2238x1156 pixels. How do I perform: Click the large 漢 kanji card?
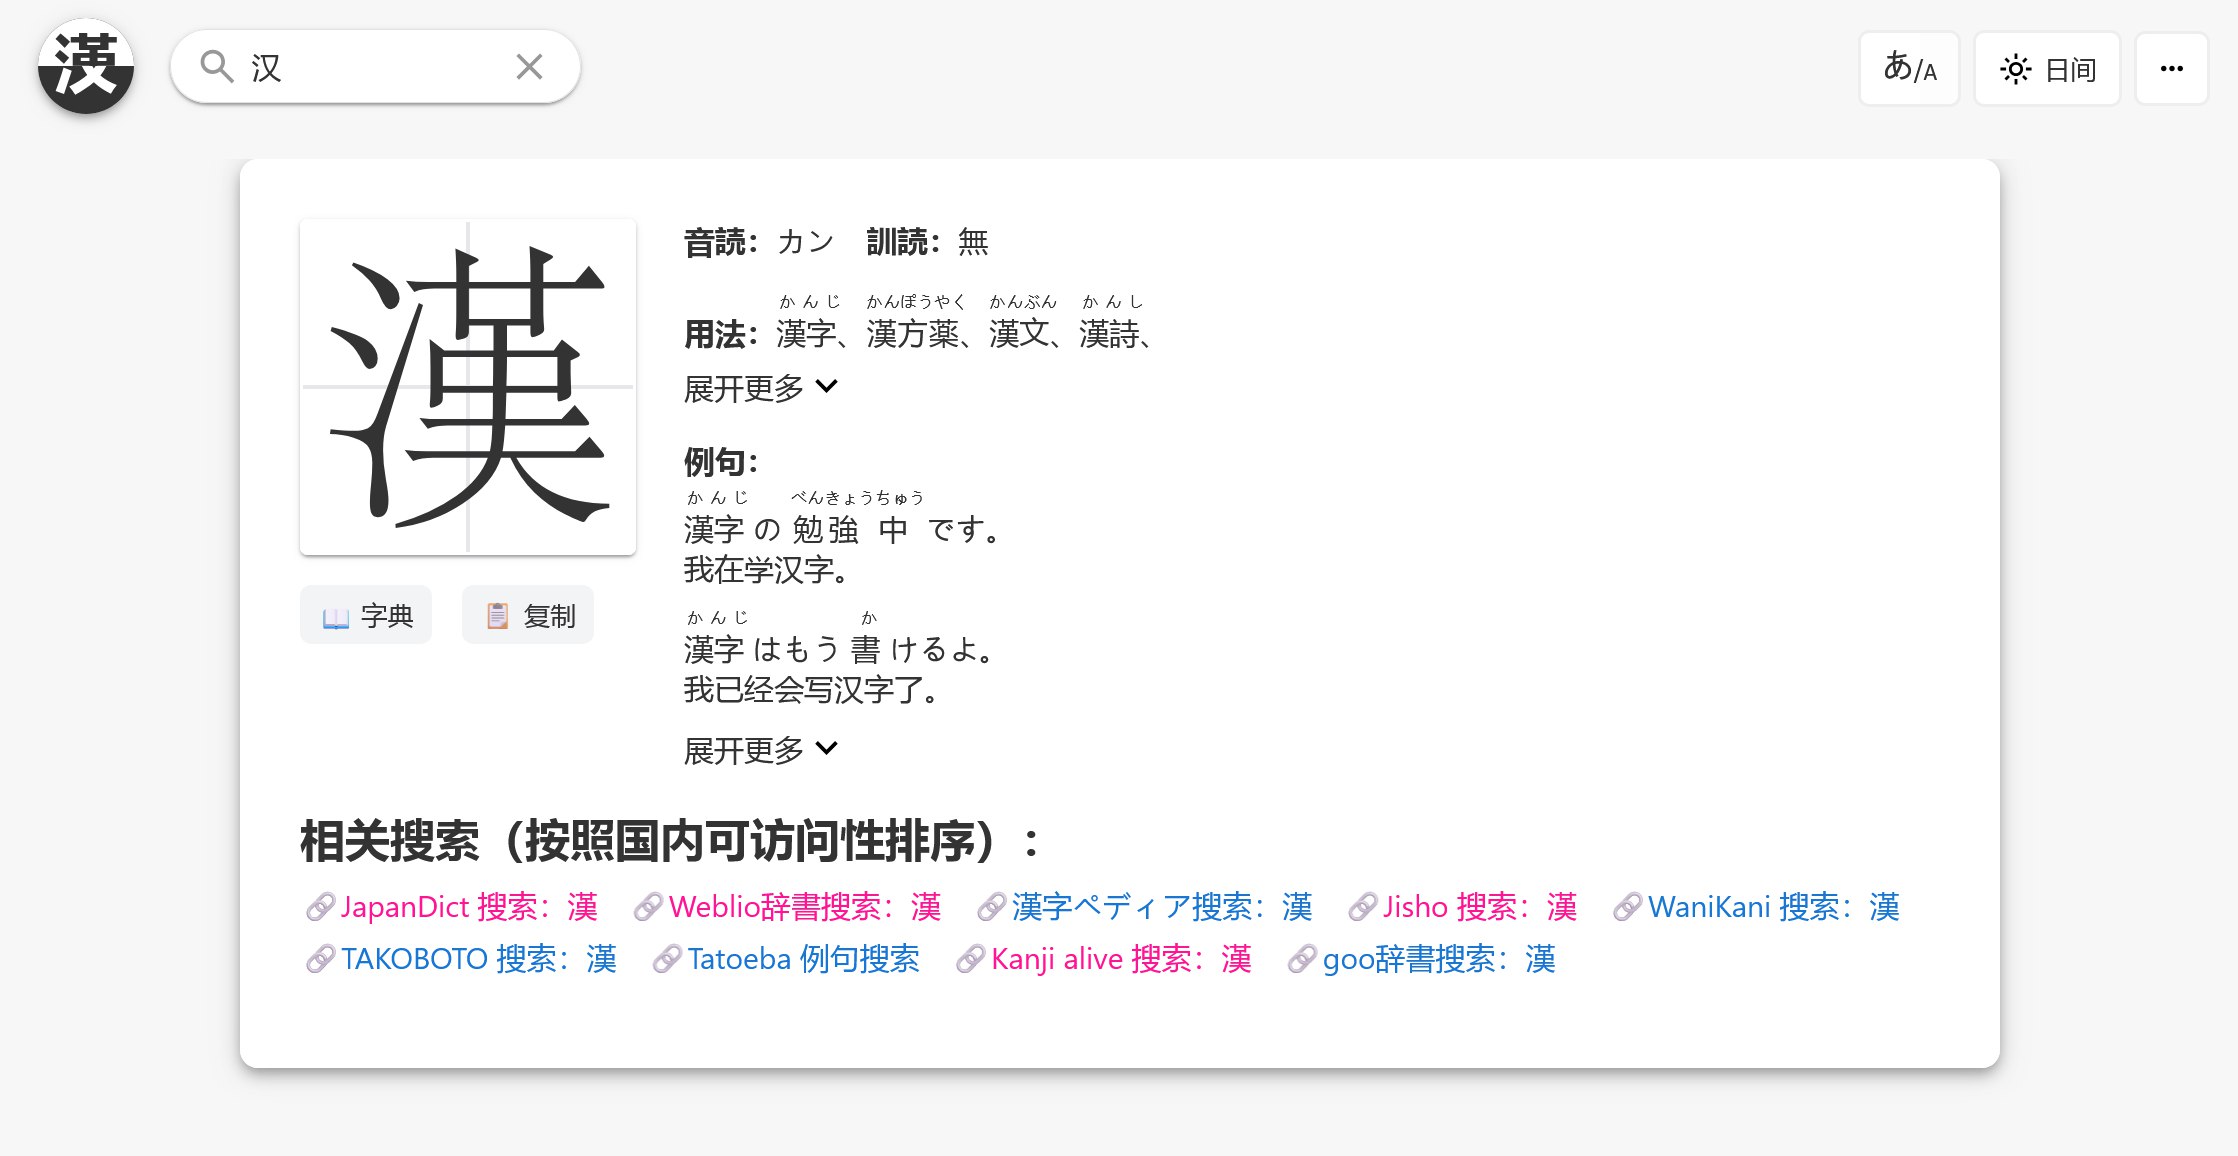click(468, 387)
